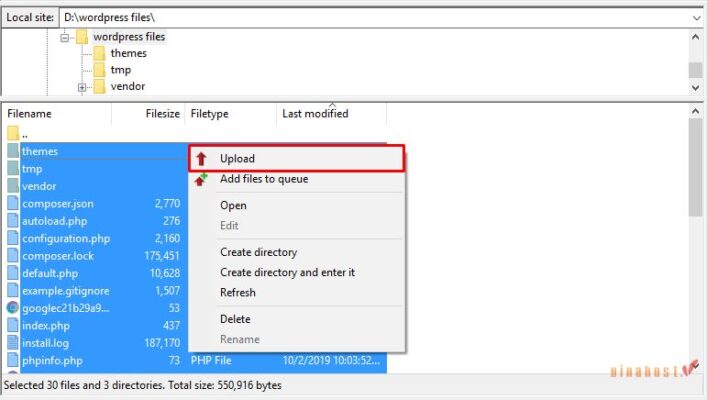Click the up arrow of the file list scrollbar
Screen dimensions: 707x400
[695, 111]
